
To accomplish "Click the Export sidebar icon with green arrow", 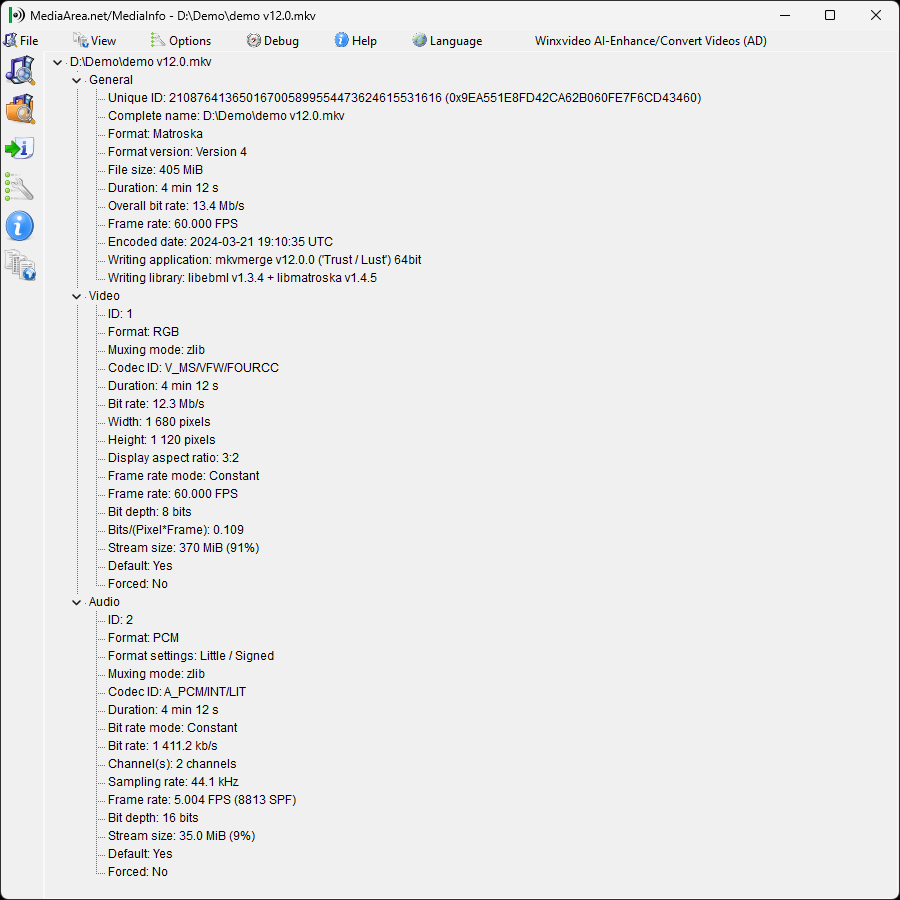I will tap(20, 148).
